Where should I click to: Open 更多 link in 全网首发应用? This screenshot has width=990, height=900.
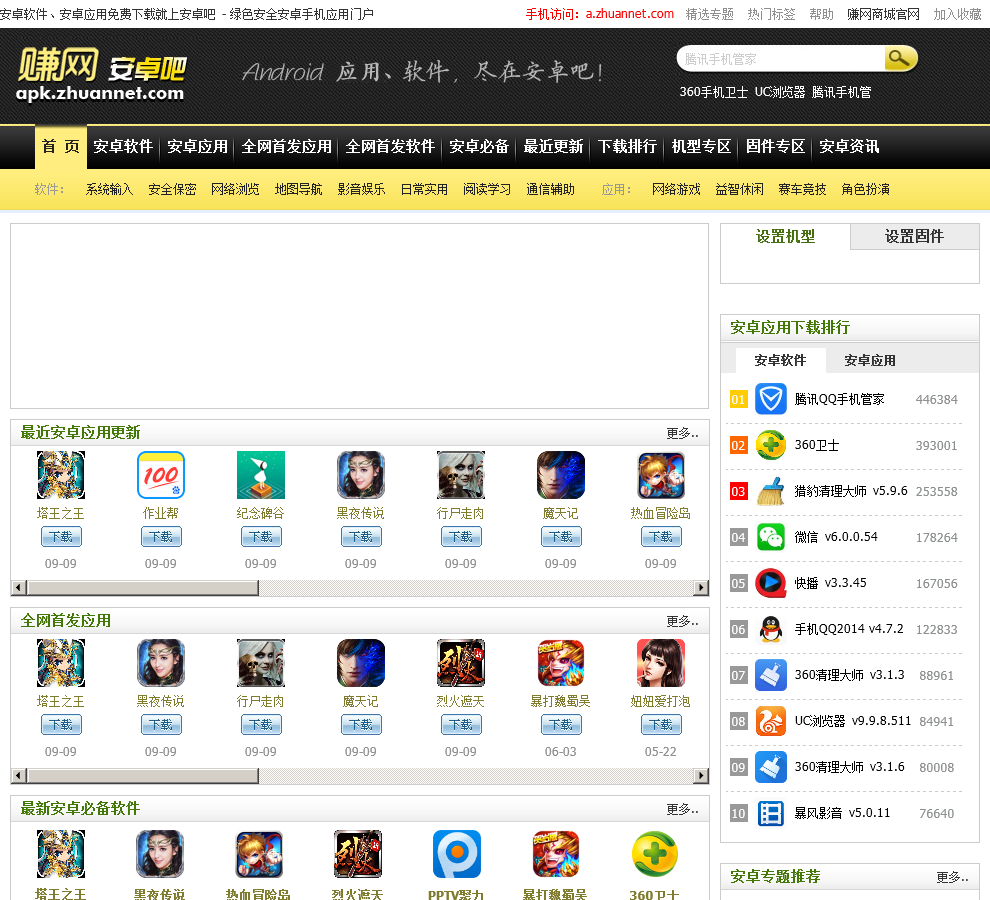(x=683, y=621)
